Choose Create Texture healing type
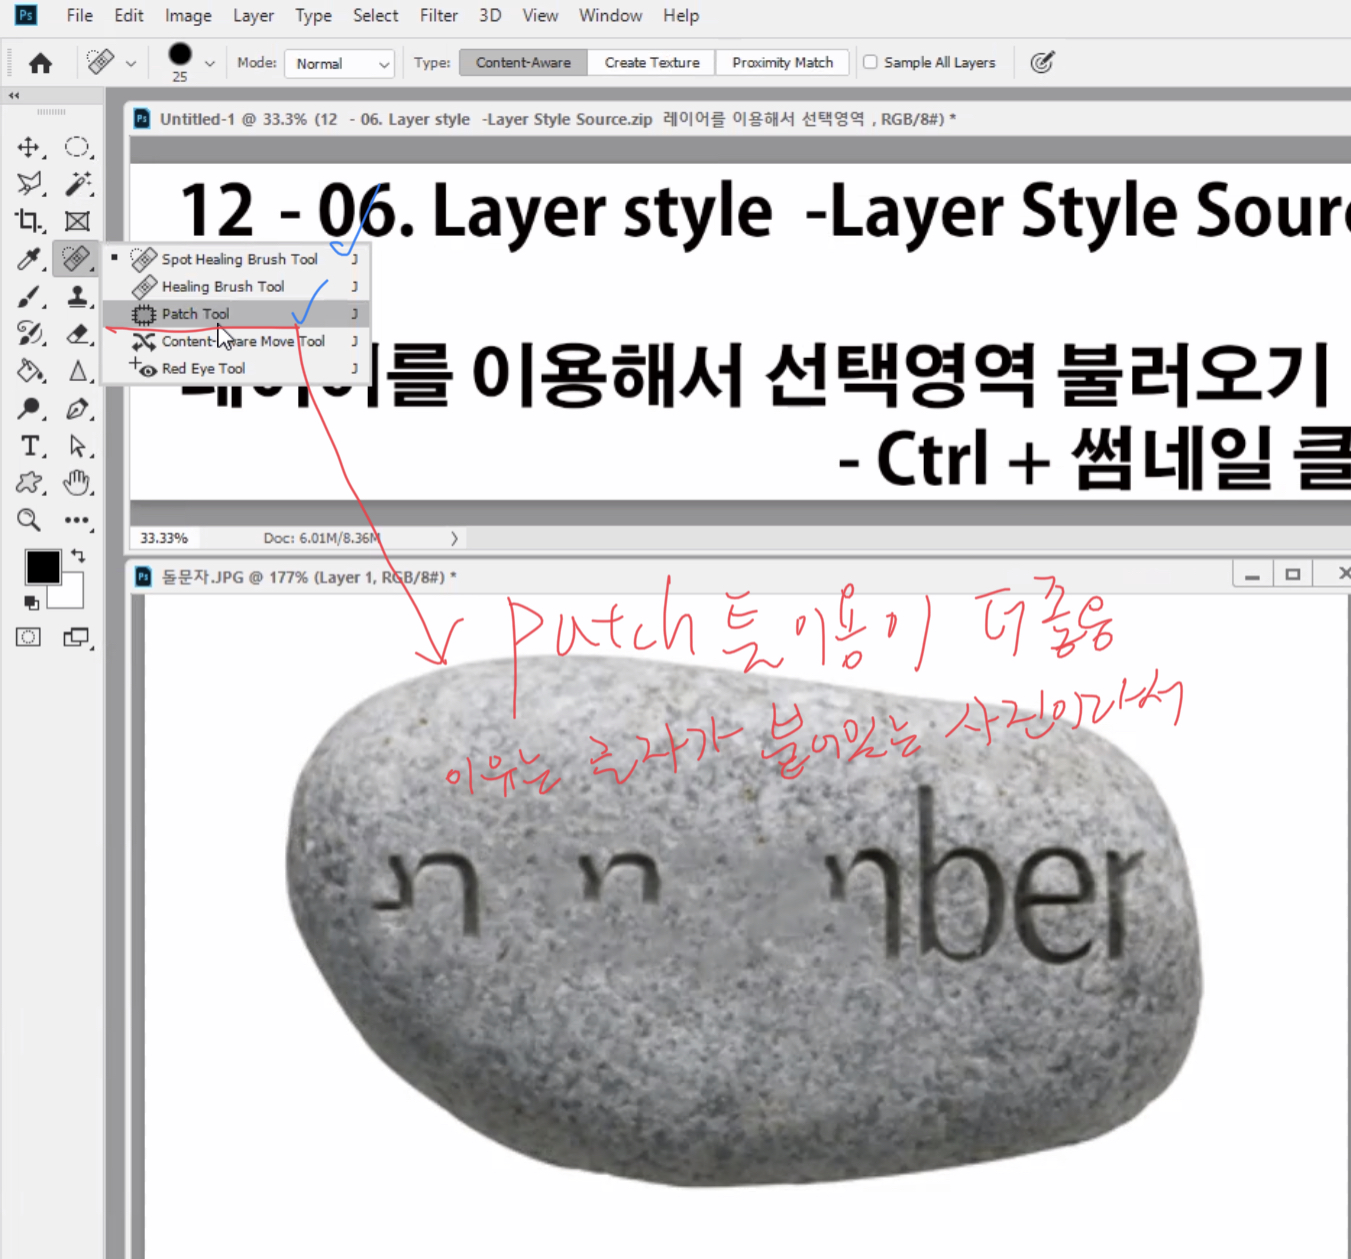The height and width of the screenshot is (1259, 1351). click(652, 62)
